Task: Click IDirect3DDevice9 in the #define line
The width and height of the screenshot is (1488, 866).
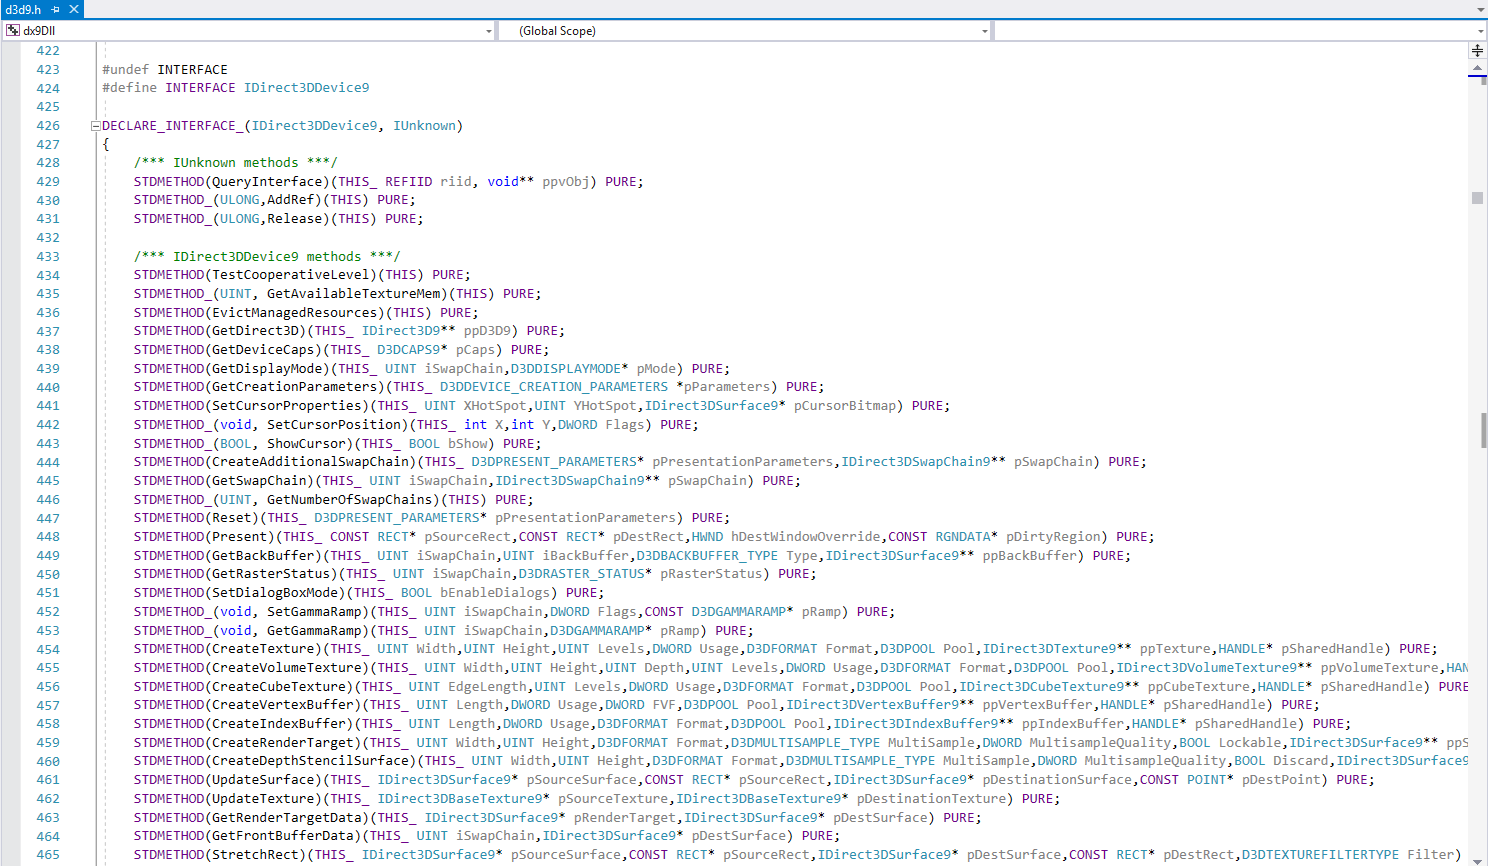Action: tap(306, 88)
